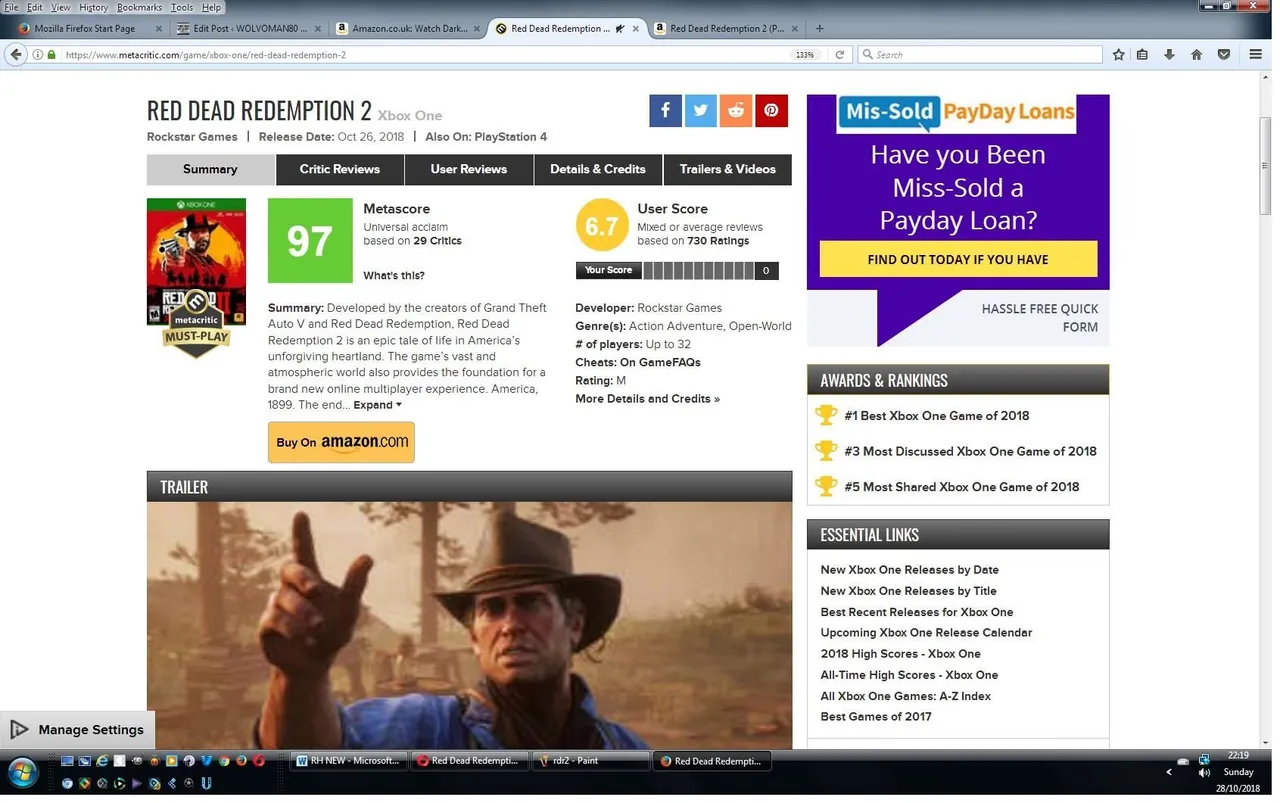Click the Pocket icon in the toolbar

point(1223,55)
